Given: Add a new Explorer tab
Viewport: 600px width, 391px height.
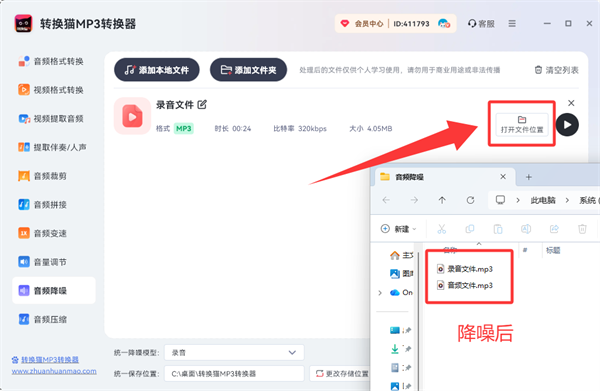Looking at the screenshot, I should (528, 177).
